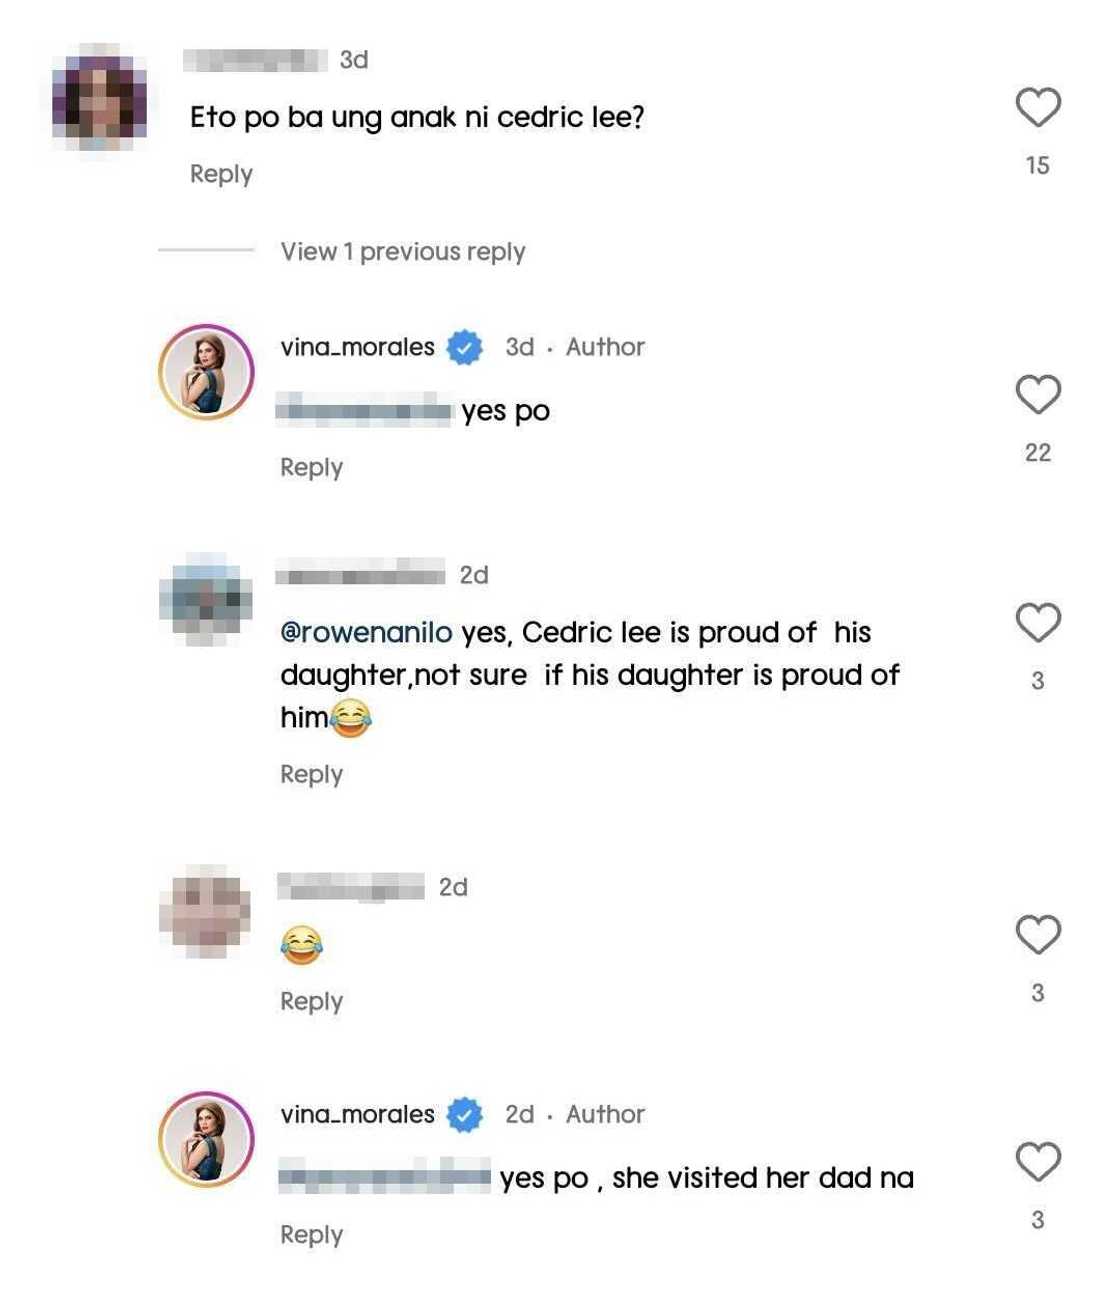Click the verified badge on first vina_morales reply
This screenshot has height=1291, width=1120.
coord(464,347)
